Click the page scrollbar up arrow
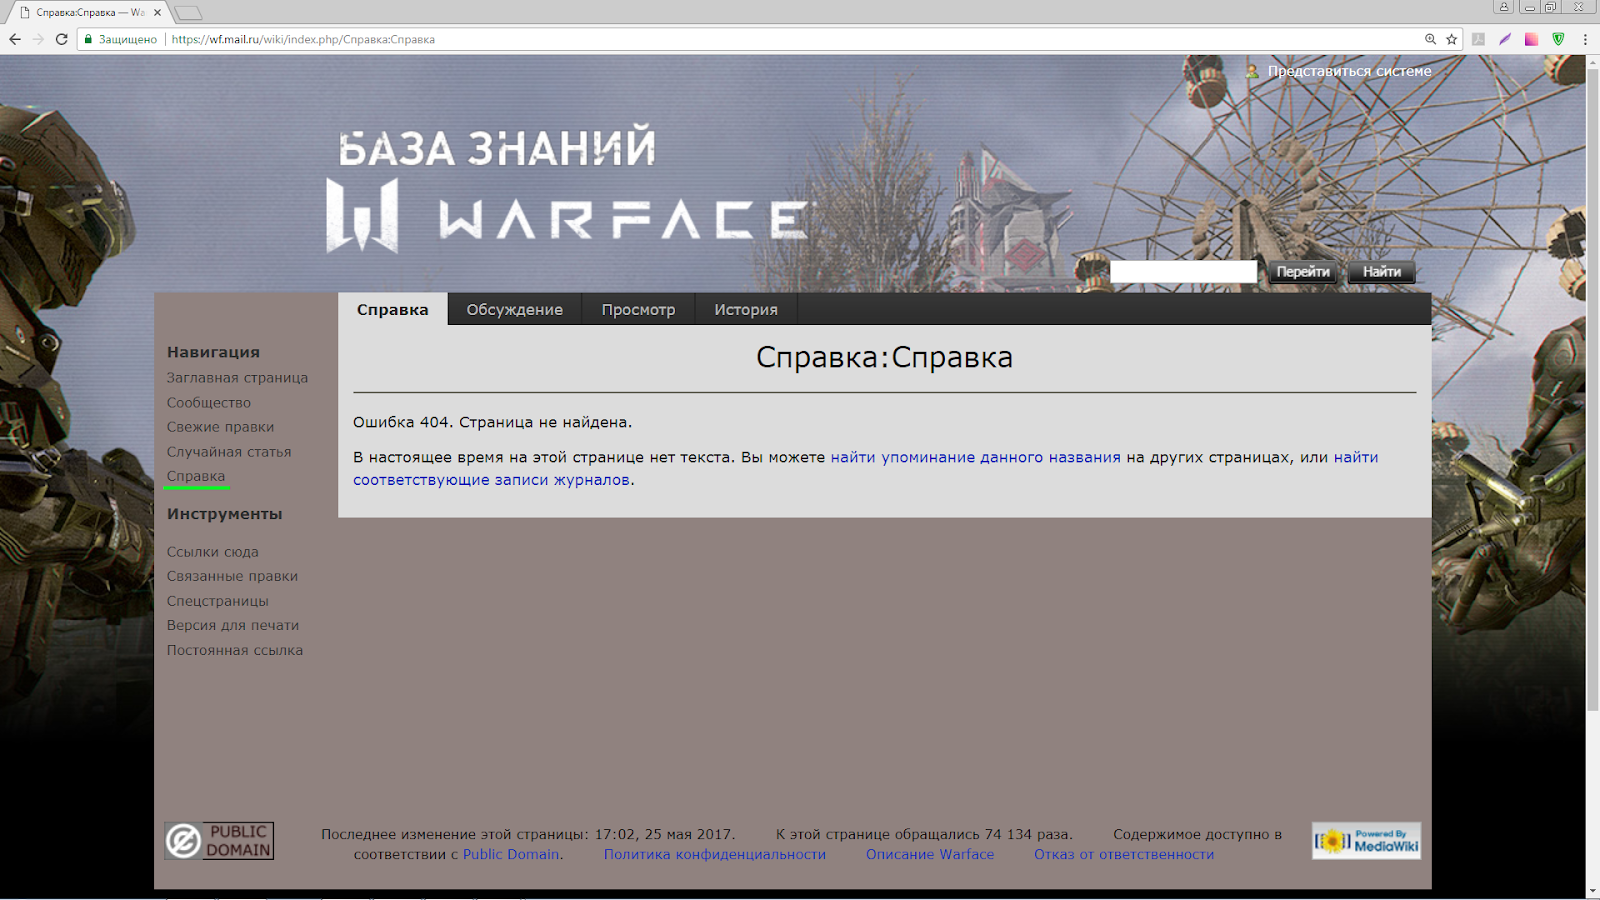 pos(1592,62)
